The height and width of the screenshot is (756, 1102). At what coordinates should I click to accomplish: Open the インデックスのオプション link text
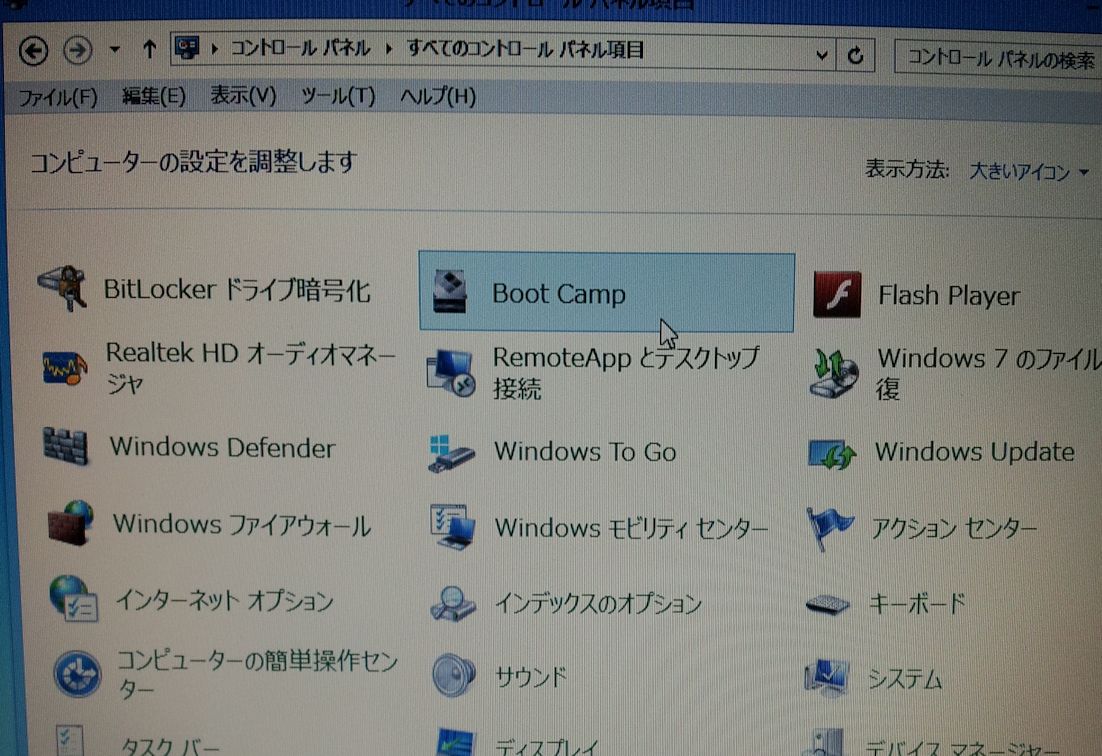[598, 604]
